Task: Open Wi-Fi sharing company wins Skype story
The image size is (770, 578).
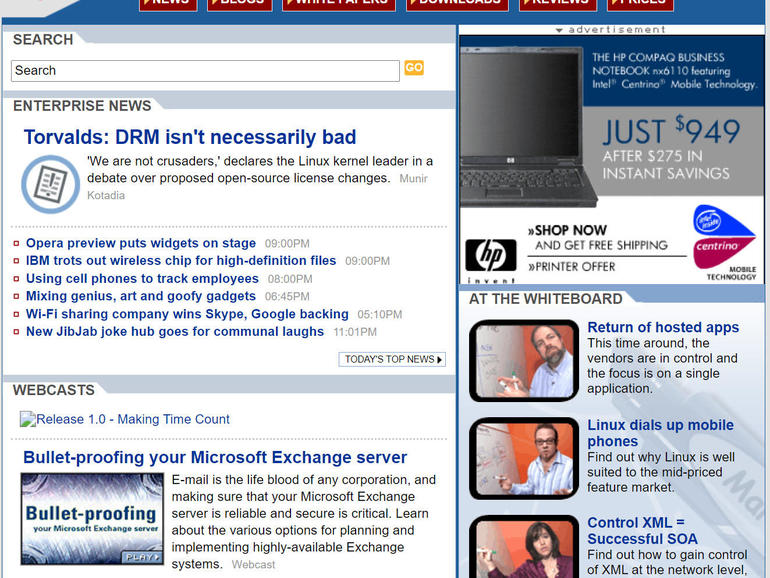Action: click(x=187, y=314)
